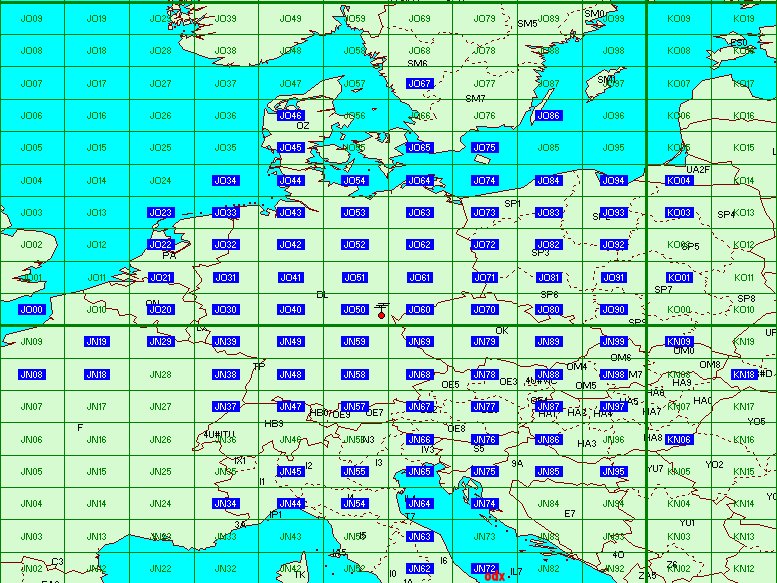
Task: Select the unworked KO09 grid square
Action: pos(678,19)
